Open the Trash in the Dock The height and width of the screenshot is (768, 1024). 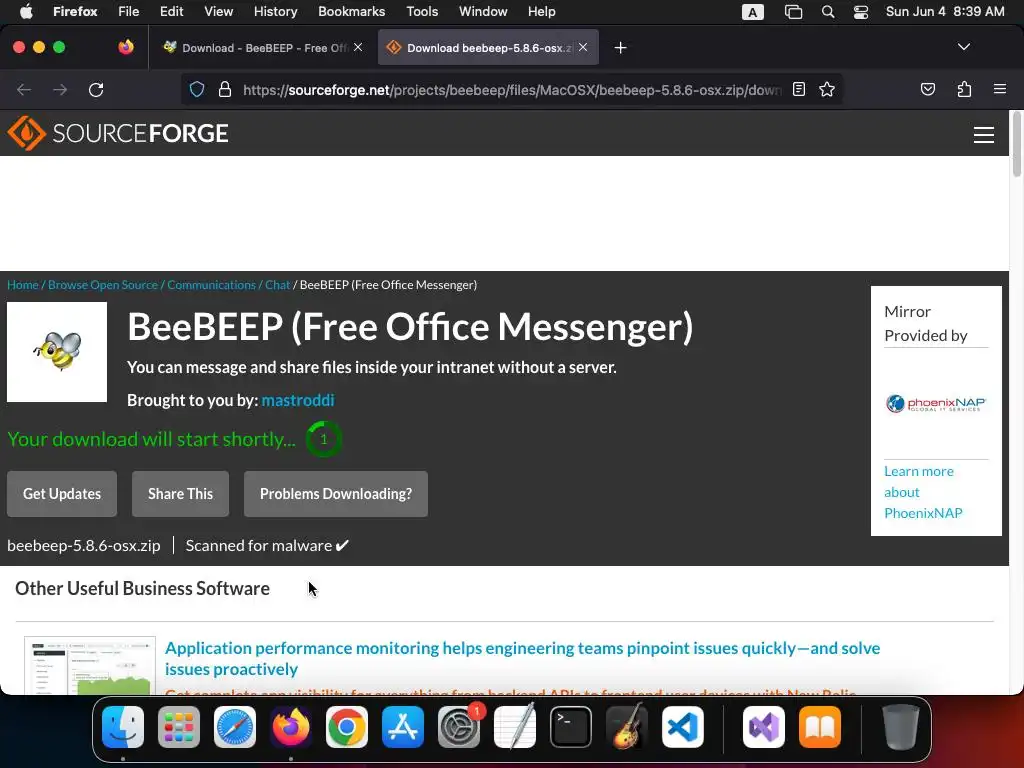click(x=901, y=727)
